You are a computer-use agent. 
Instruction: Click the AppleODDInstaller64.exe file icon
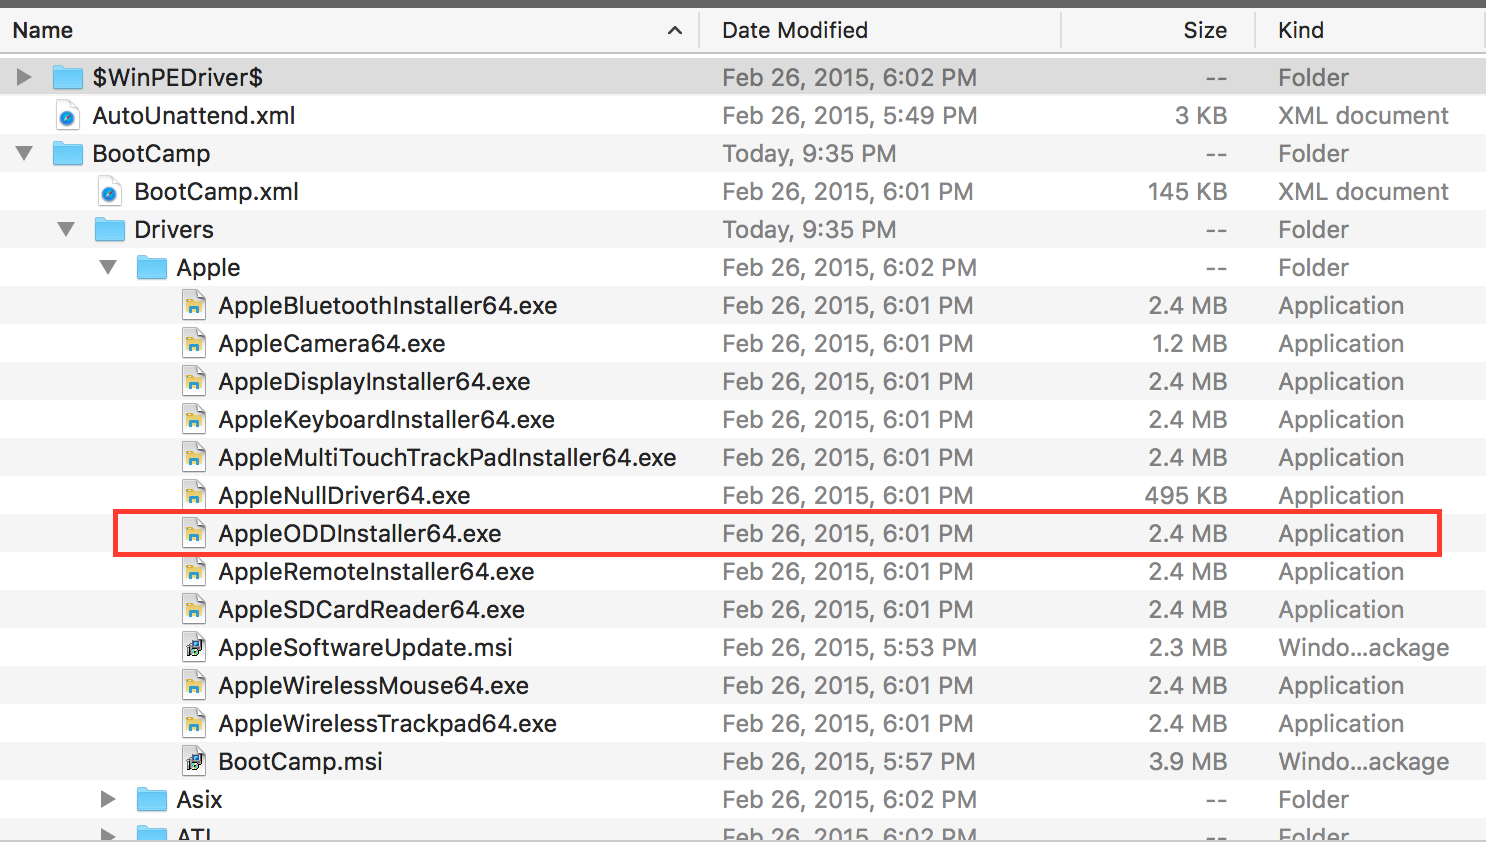click(x=194, y=533)
